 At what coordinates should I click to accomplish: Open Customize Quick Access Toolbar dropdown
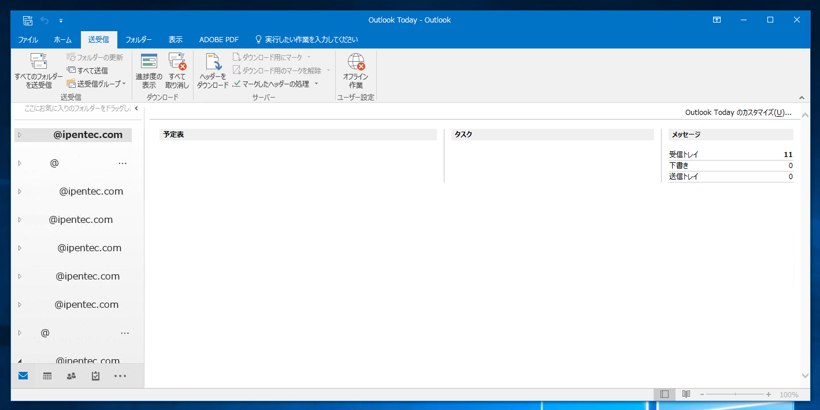(x=61, y=21)
